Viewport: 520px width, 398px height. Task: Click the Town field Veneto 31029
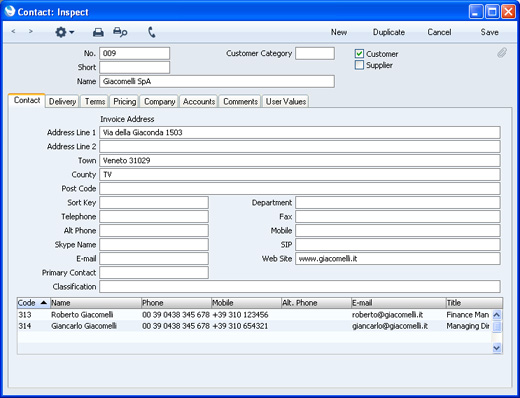pyautogui.click(x=300, y=160)
